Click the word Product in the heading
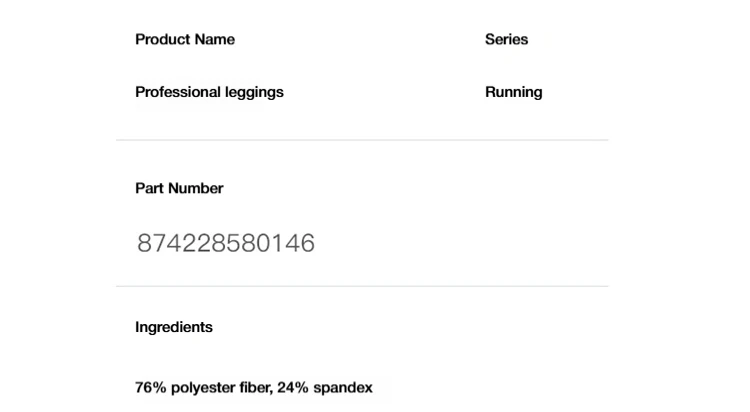Screen dimensions: 750x412 pos(160,39)
